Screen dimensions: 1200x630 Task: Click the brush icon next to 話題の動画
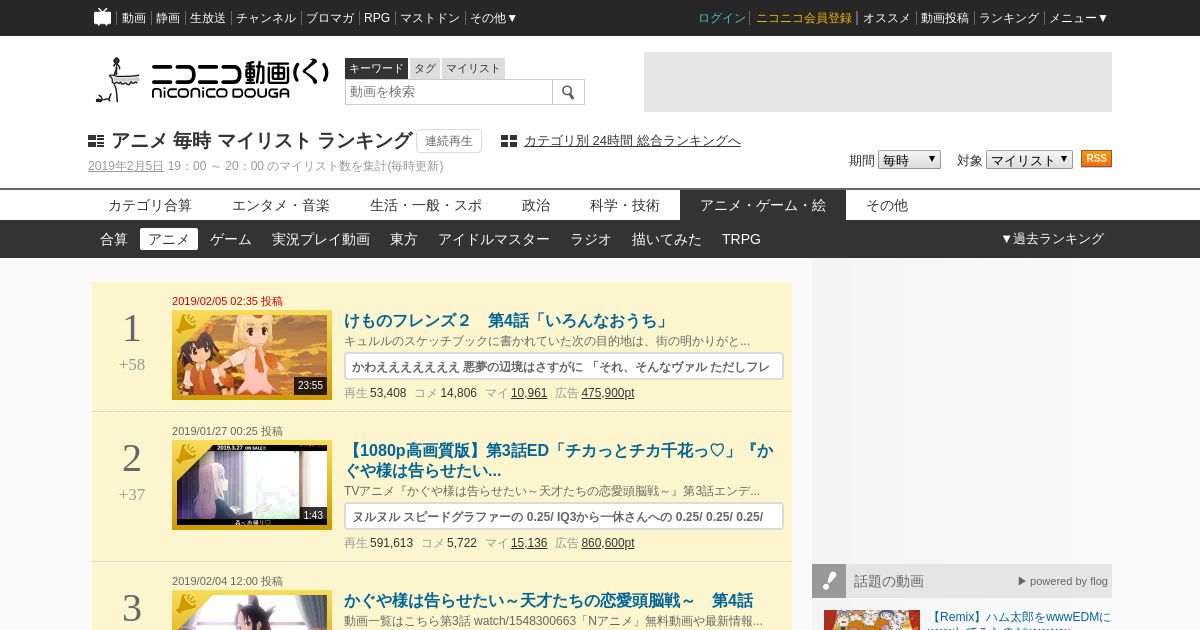[x=829, y=581]
